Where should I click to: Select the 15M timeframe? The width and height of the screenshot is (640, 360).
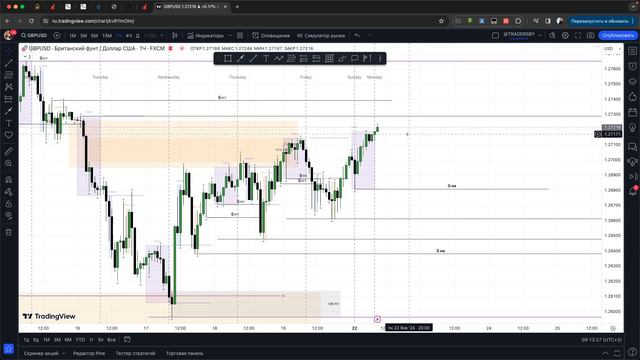(107, 36)
